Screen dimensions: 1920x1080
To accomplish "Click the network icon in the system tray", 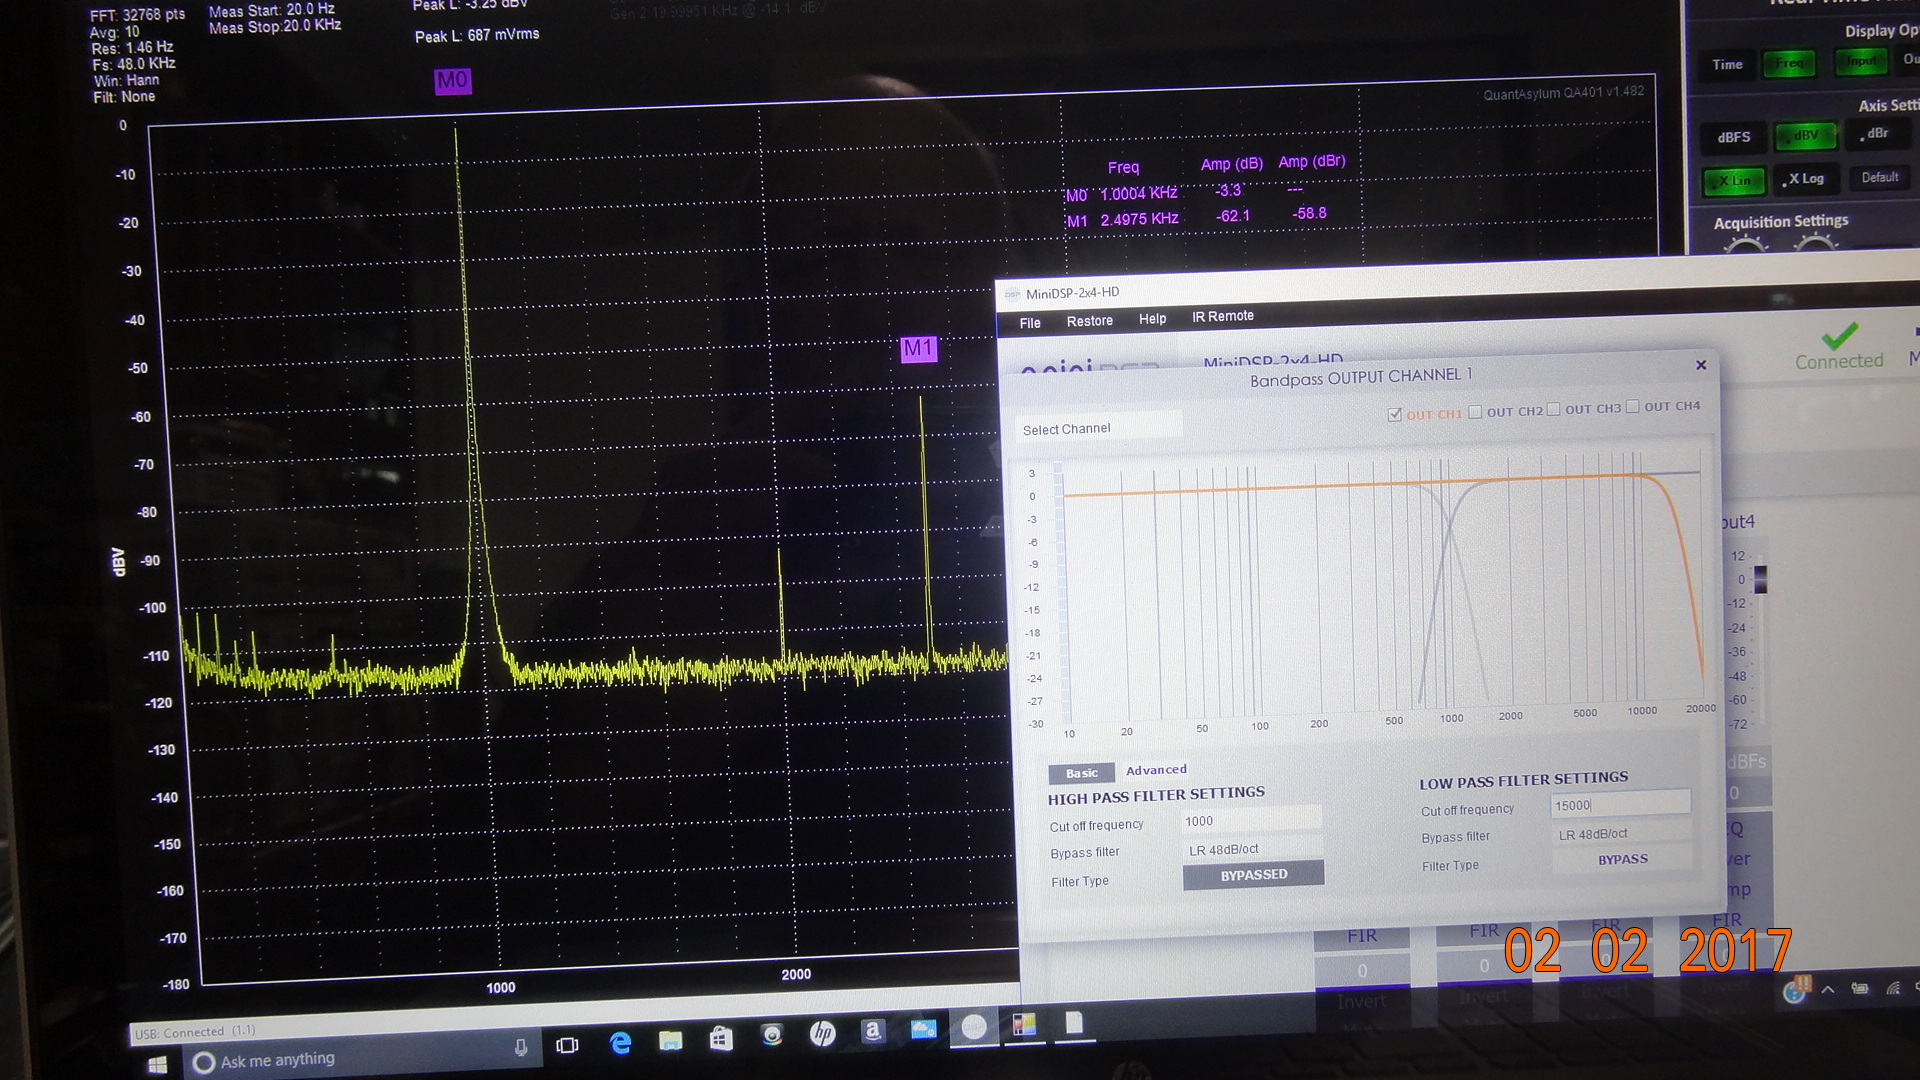I will pos(1893,987).
